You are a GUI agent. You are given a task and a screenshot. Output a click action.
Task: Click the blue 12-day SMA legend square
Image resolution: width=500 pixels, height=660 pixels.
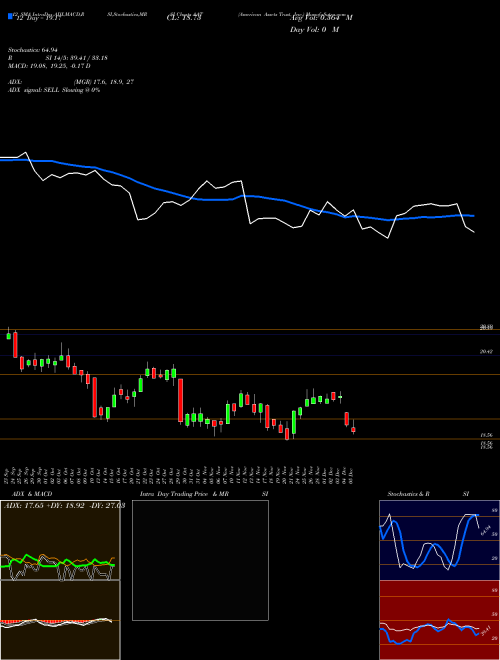click(x=10, y=16)
